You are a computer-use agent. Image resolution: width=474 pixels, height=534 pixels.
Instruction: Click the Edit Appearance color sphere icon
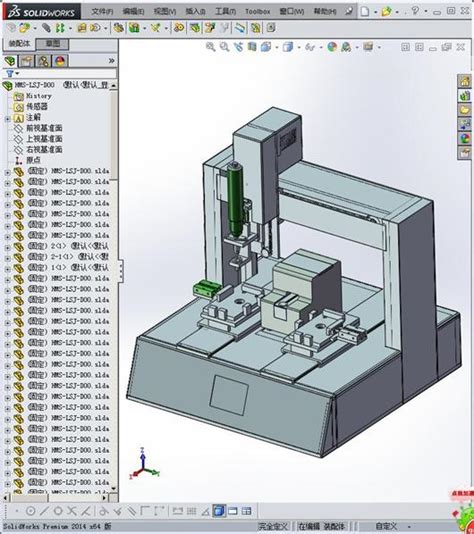point(332,47)
